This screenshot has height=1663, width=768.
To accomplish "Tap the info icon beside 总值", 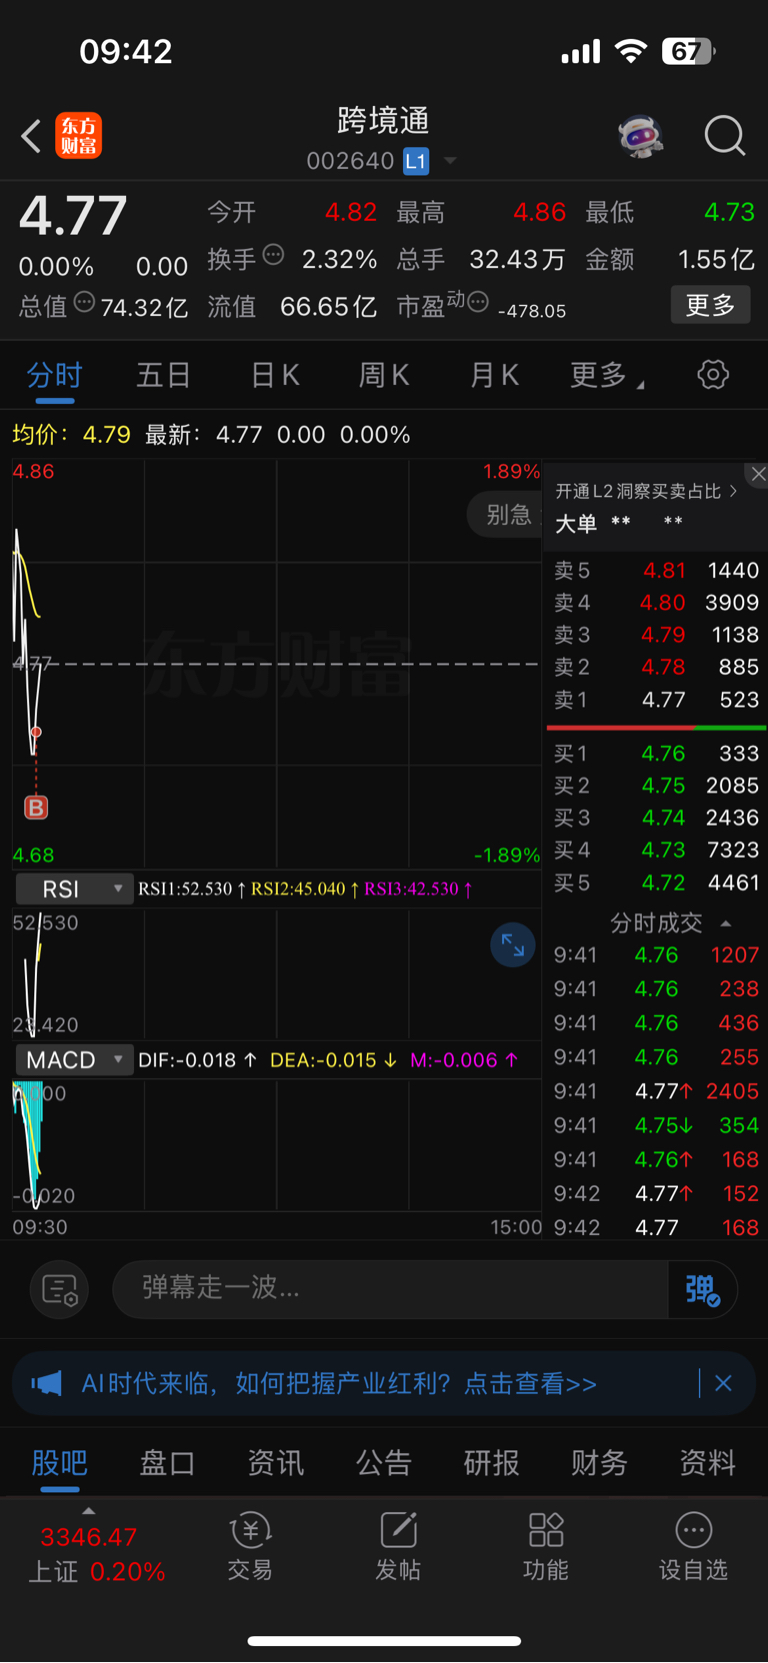I will pyautogui.click(x=85, y=302).
